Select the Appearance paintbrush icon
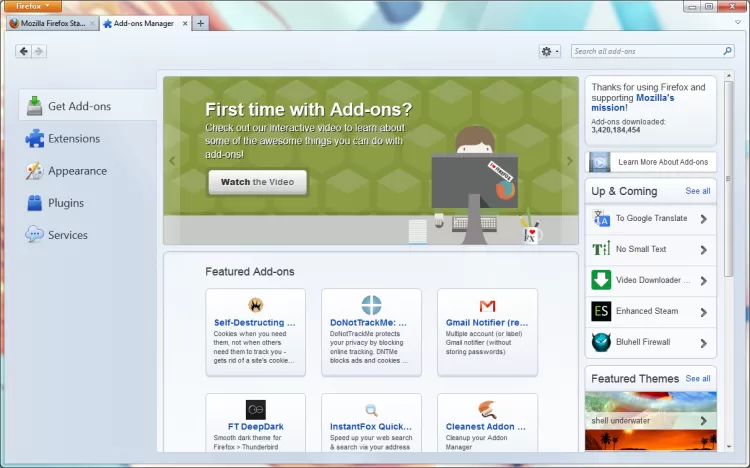The image size is (750, 468). [x=34, y=171]
